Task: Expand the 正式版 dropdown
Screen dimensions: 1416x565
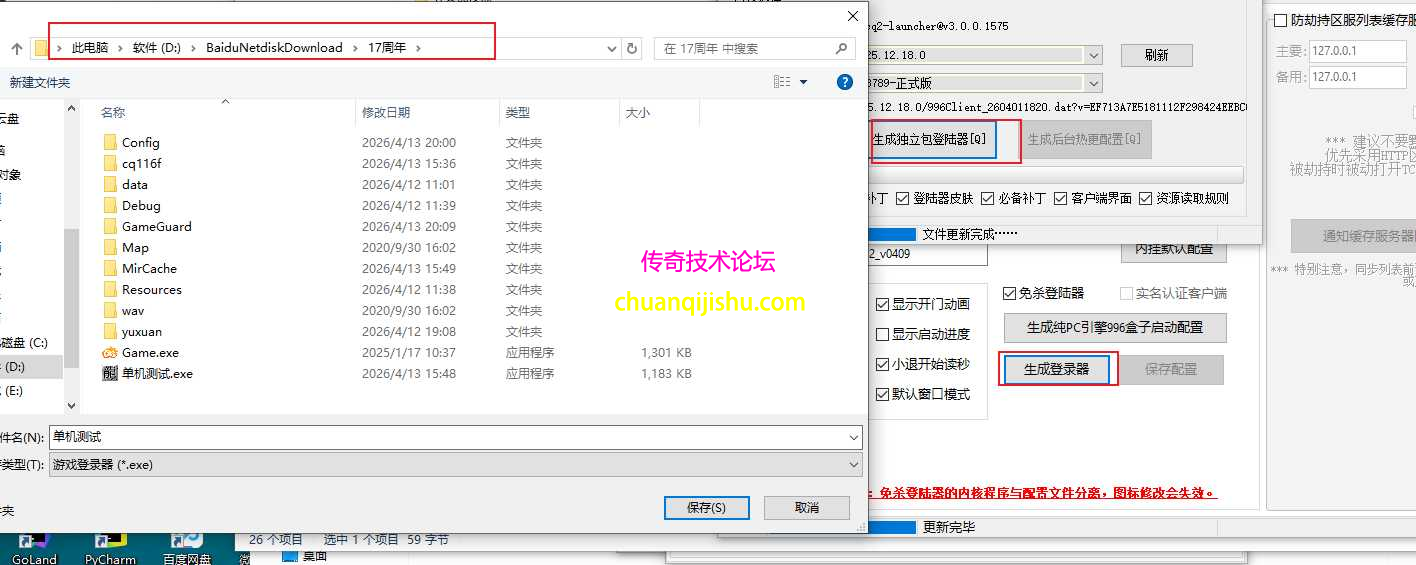Action: (1094, 83)
